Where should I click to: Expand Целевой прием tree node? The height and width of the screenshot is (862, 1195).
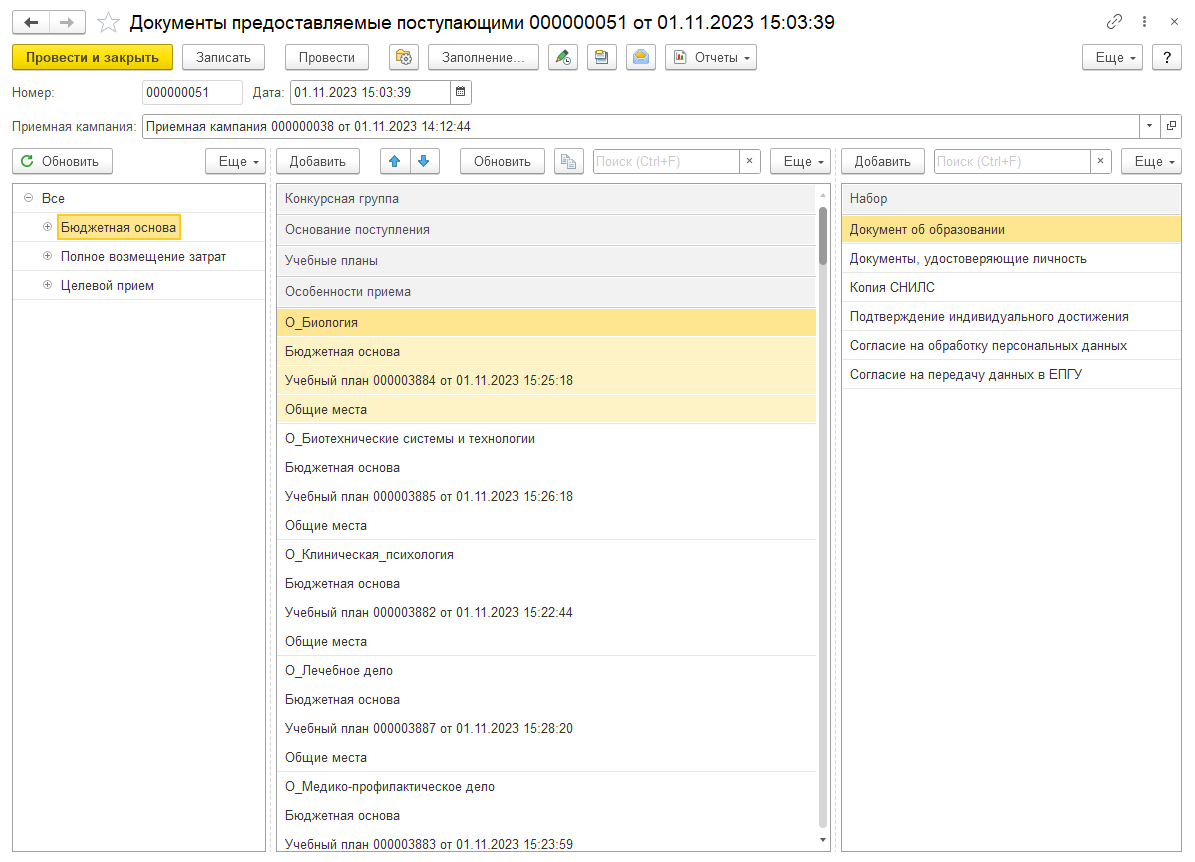47,285
